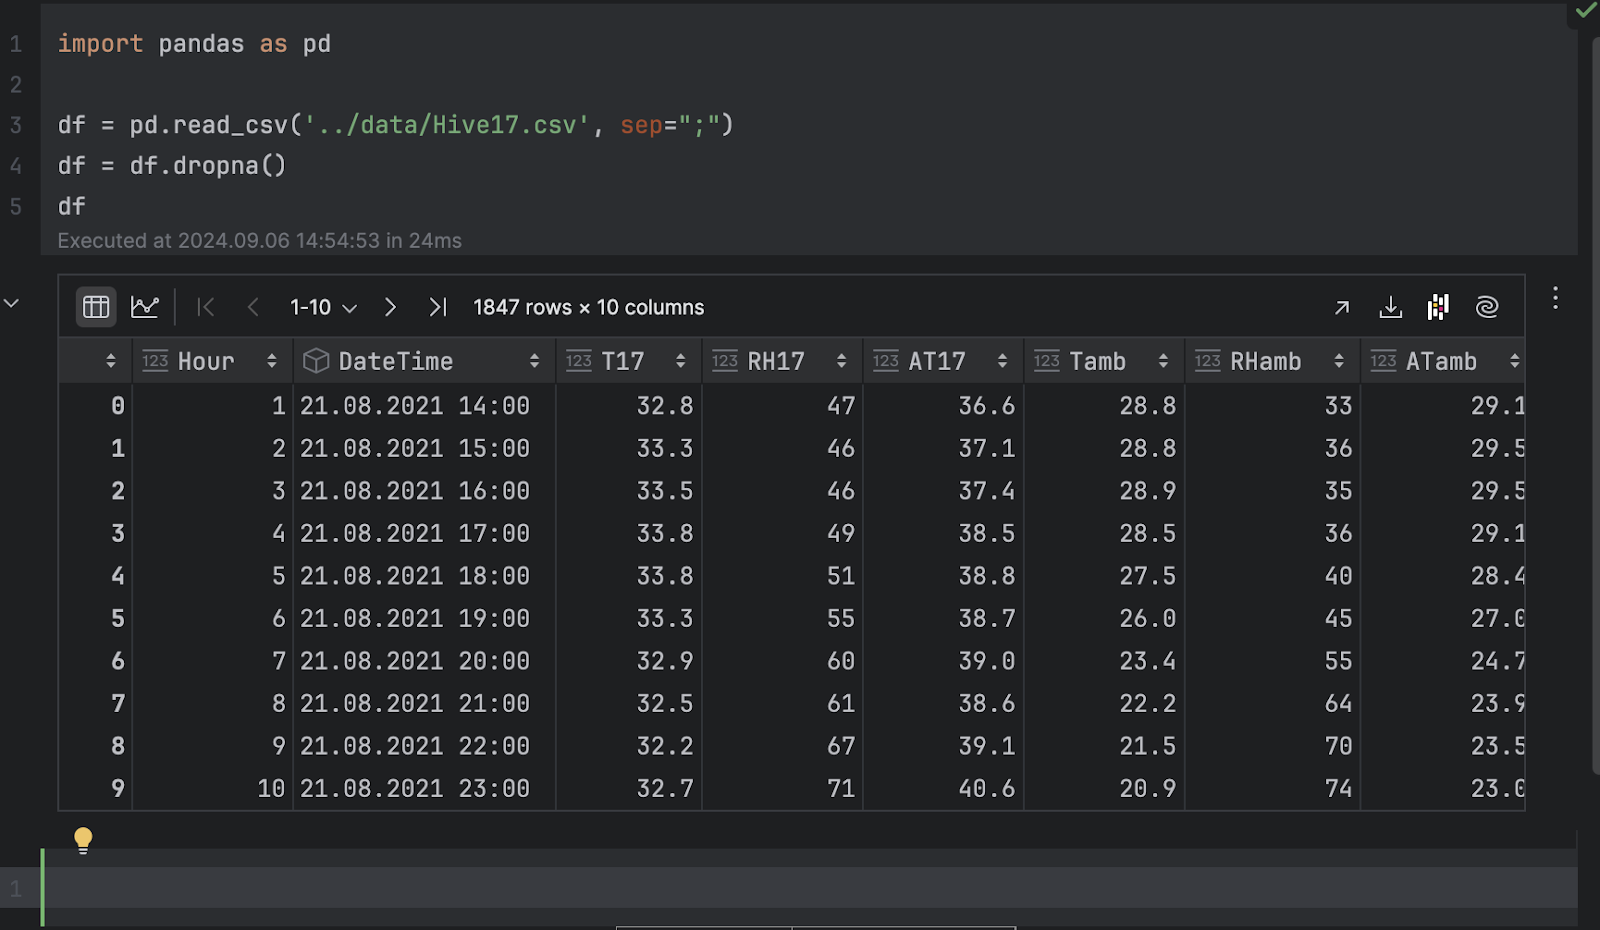Go to previous page of rows
The image size is (1600, 930).
tap(253, 307)
